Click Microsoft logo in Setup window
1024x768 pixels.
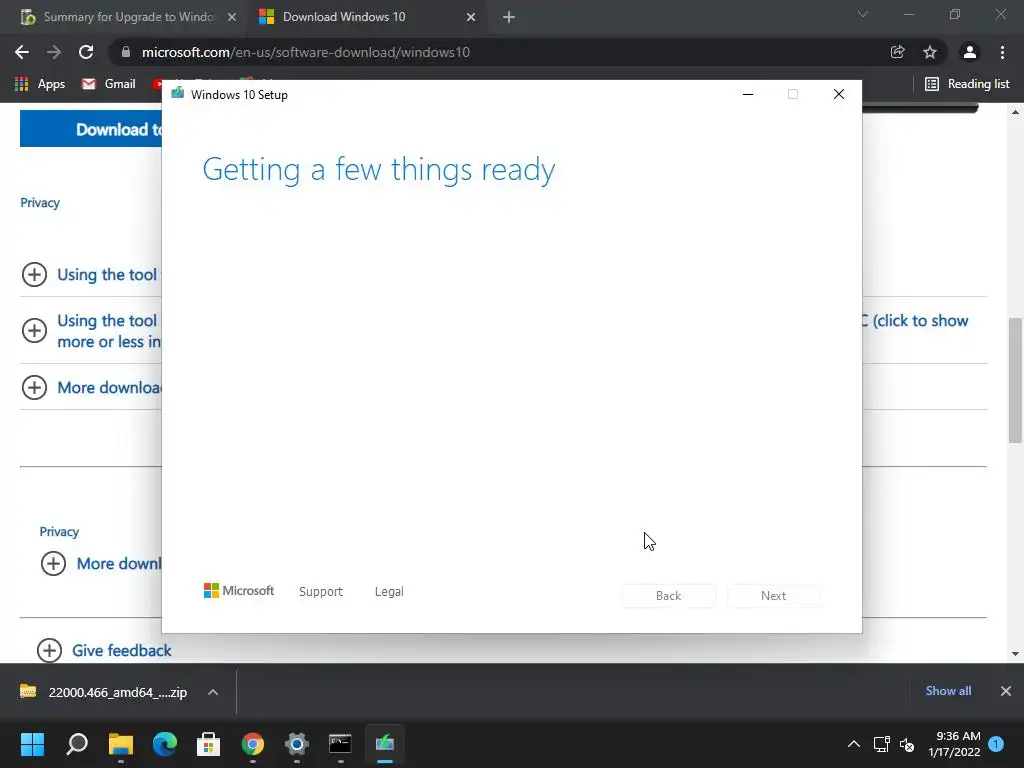(239, 591)
